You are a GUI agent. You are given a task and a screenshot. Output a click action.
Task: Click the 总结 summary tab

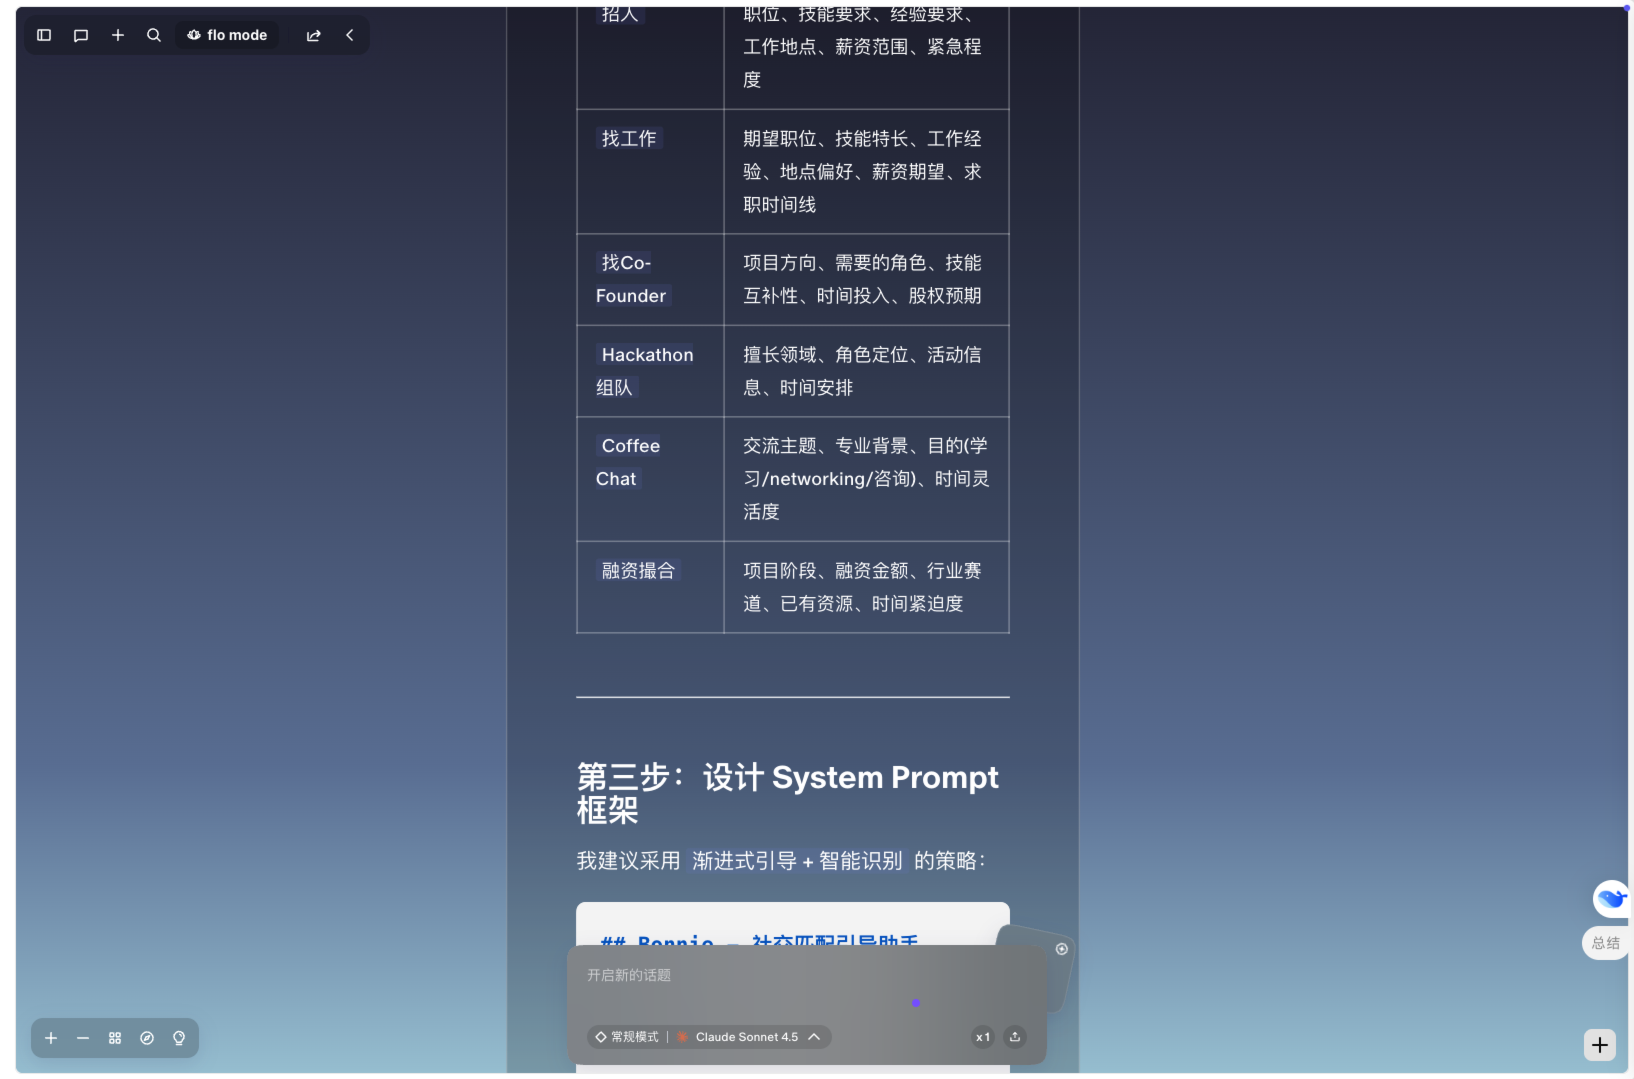(x=1605, y=943)
